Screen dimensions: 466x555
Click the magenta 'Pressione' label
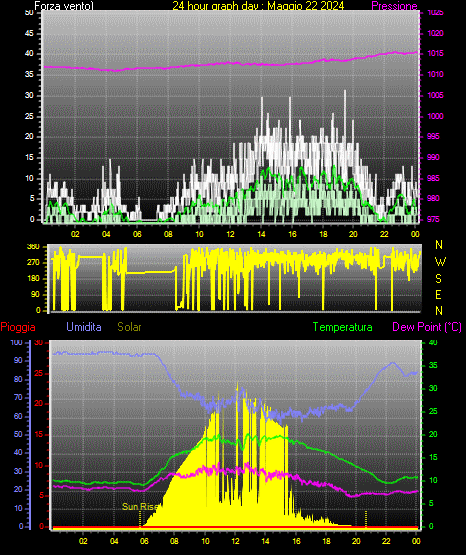point(394,6)
